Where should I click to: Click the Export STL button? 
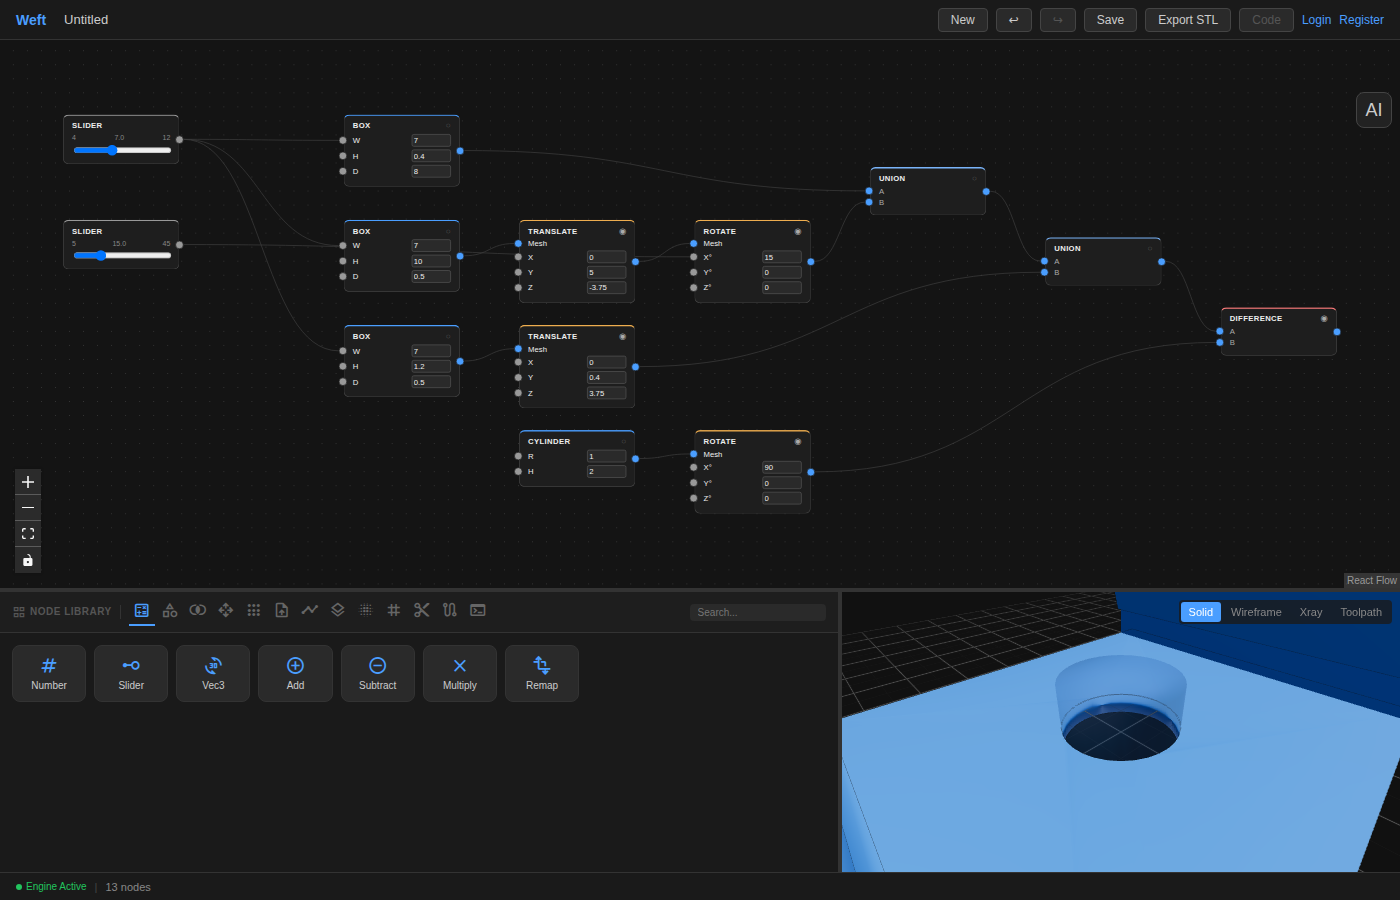(x=1188, y=20)
